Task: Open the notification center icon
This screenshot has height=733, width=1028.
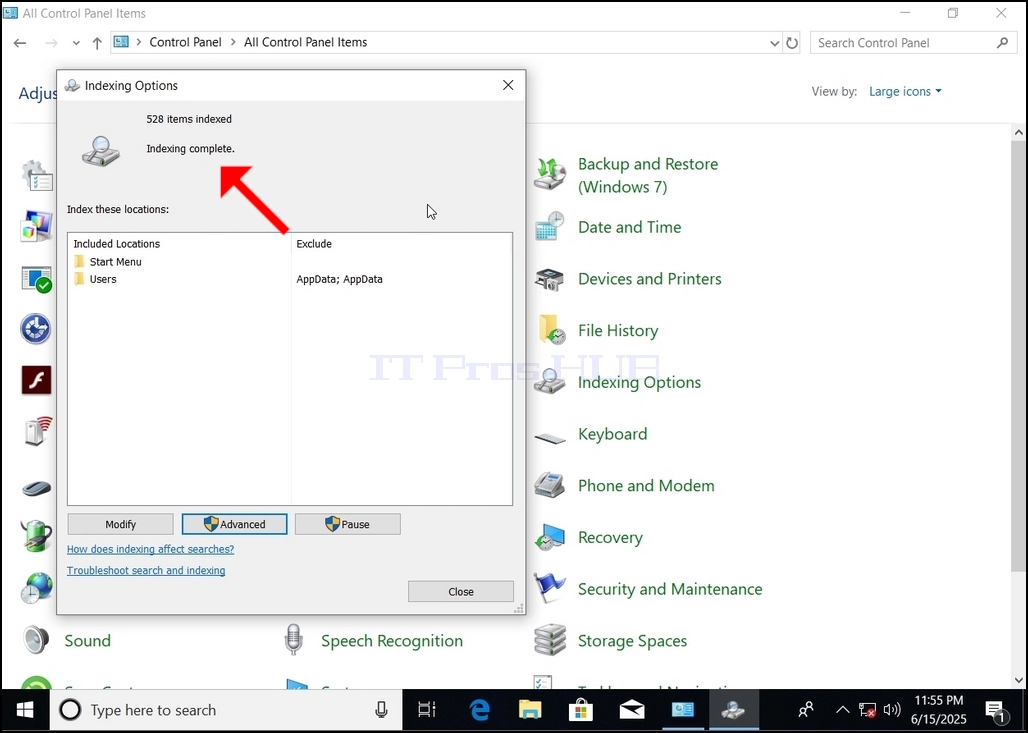Action: click(x=995, y=710)
